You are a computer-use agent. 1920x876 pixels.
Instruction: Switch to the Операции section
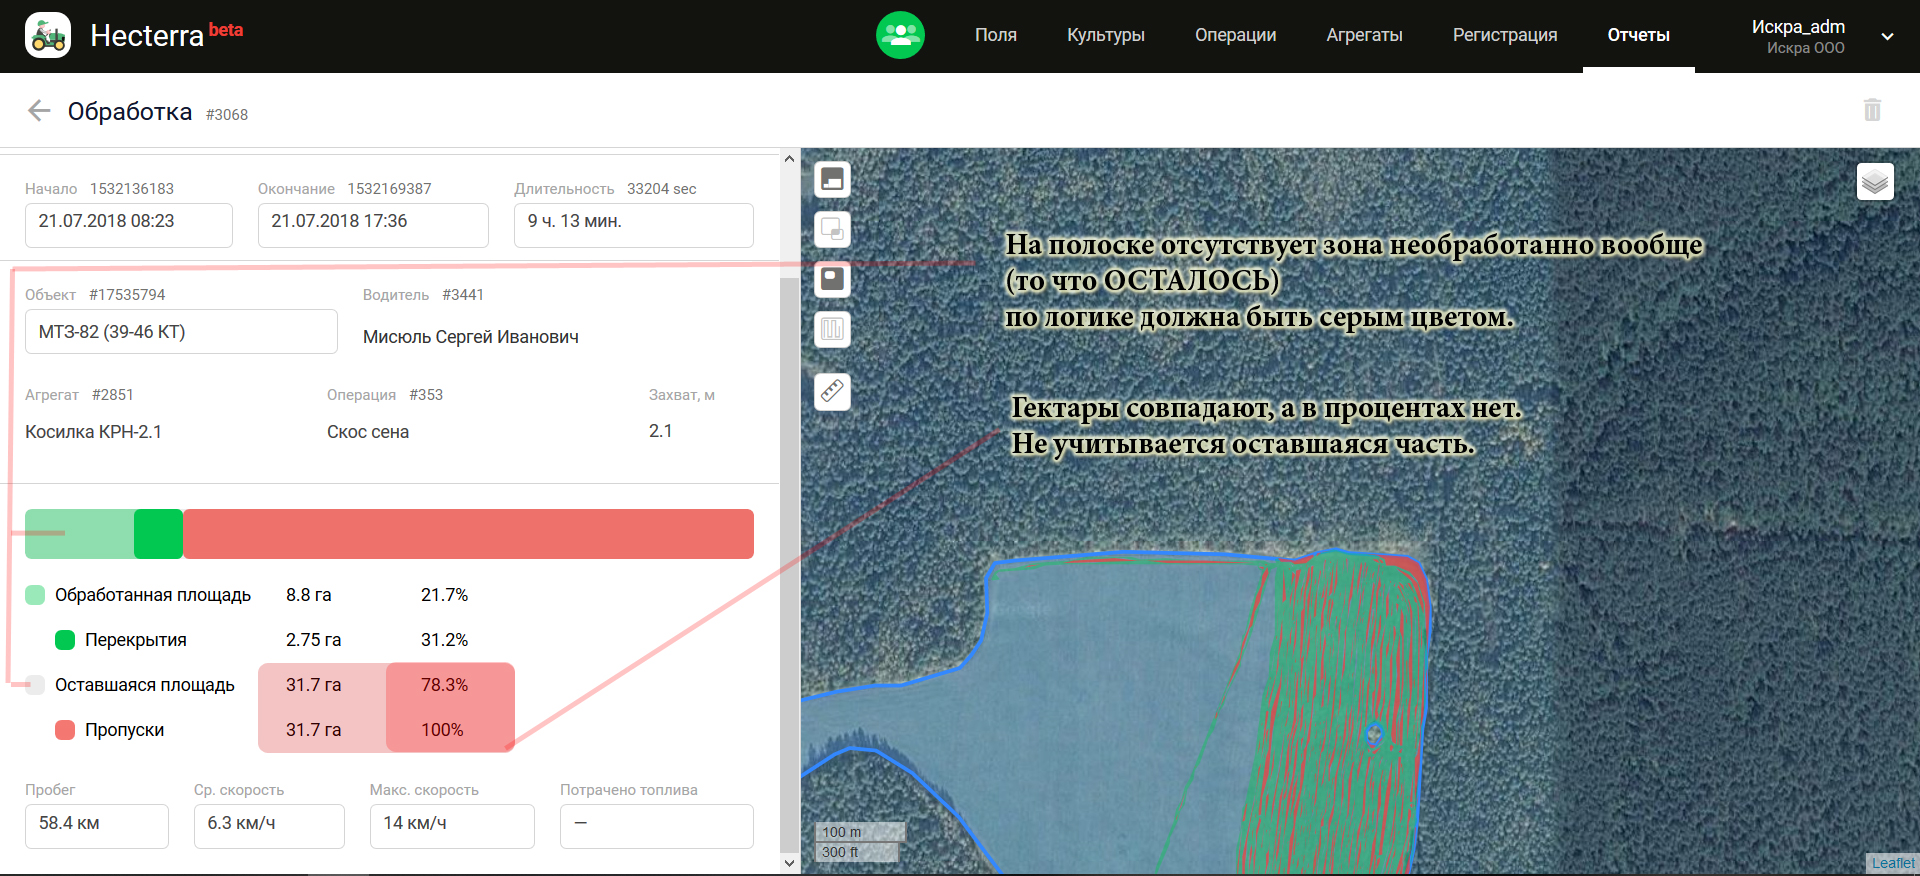coord(1235,36)
